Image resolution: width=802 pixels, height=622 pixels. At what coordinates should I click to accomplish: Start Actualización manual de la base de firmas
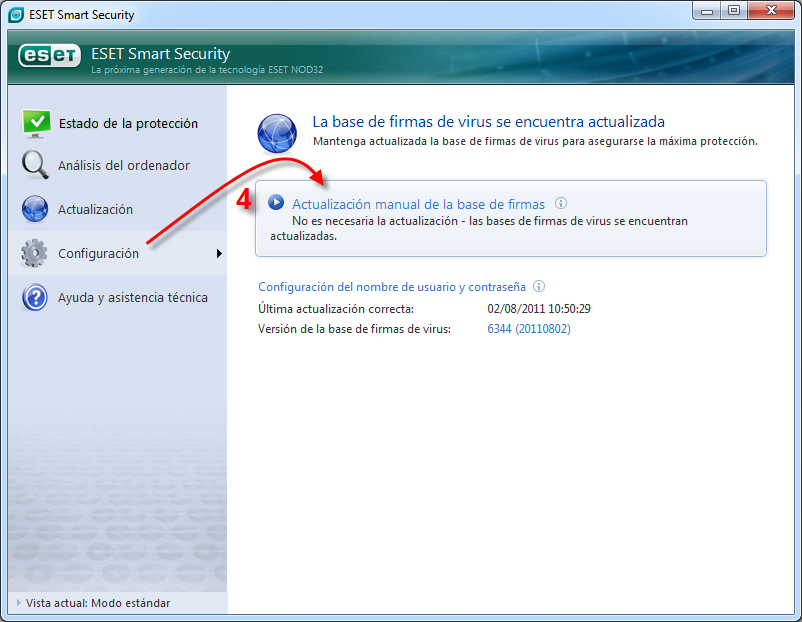click(418, 204)
